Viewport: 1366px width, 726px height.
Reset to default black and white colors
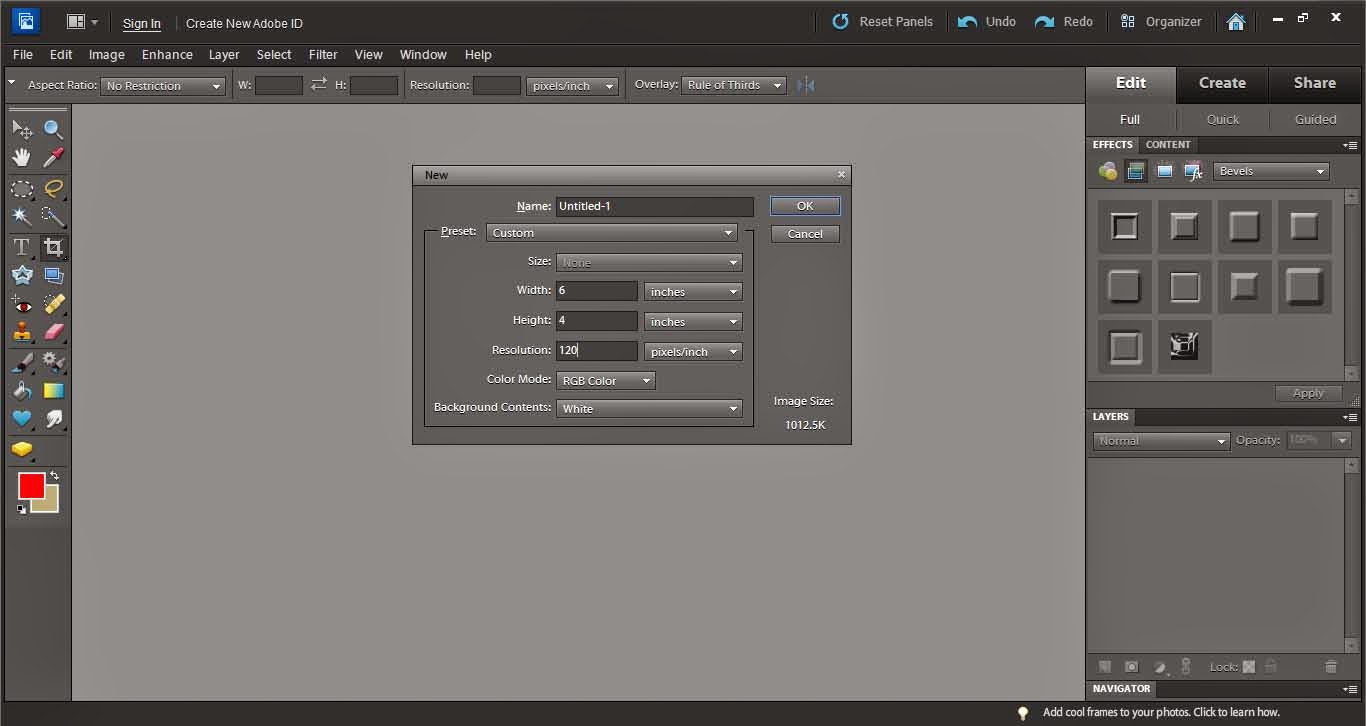point(22,509)
